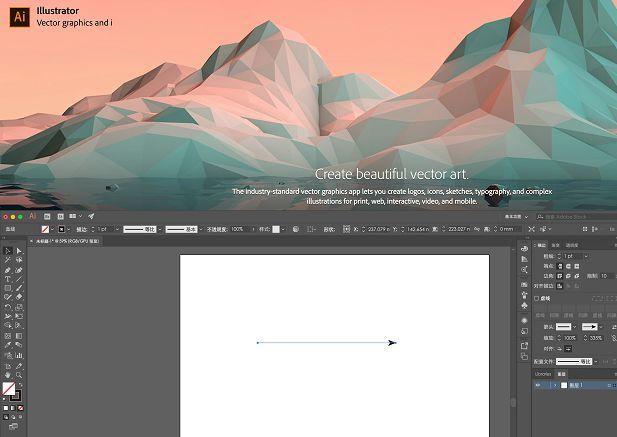The height and width of the screenshot is (437, 617).
Task: Choose butt cap in Stroke panel
Action: click(x=560, y=266)
